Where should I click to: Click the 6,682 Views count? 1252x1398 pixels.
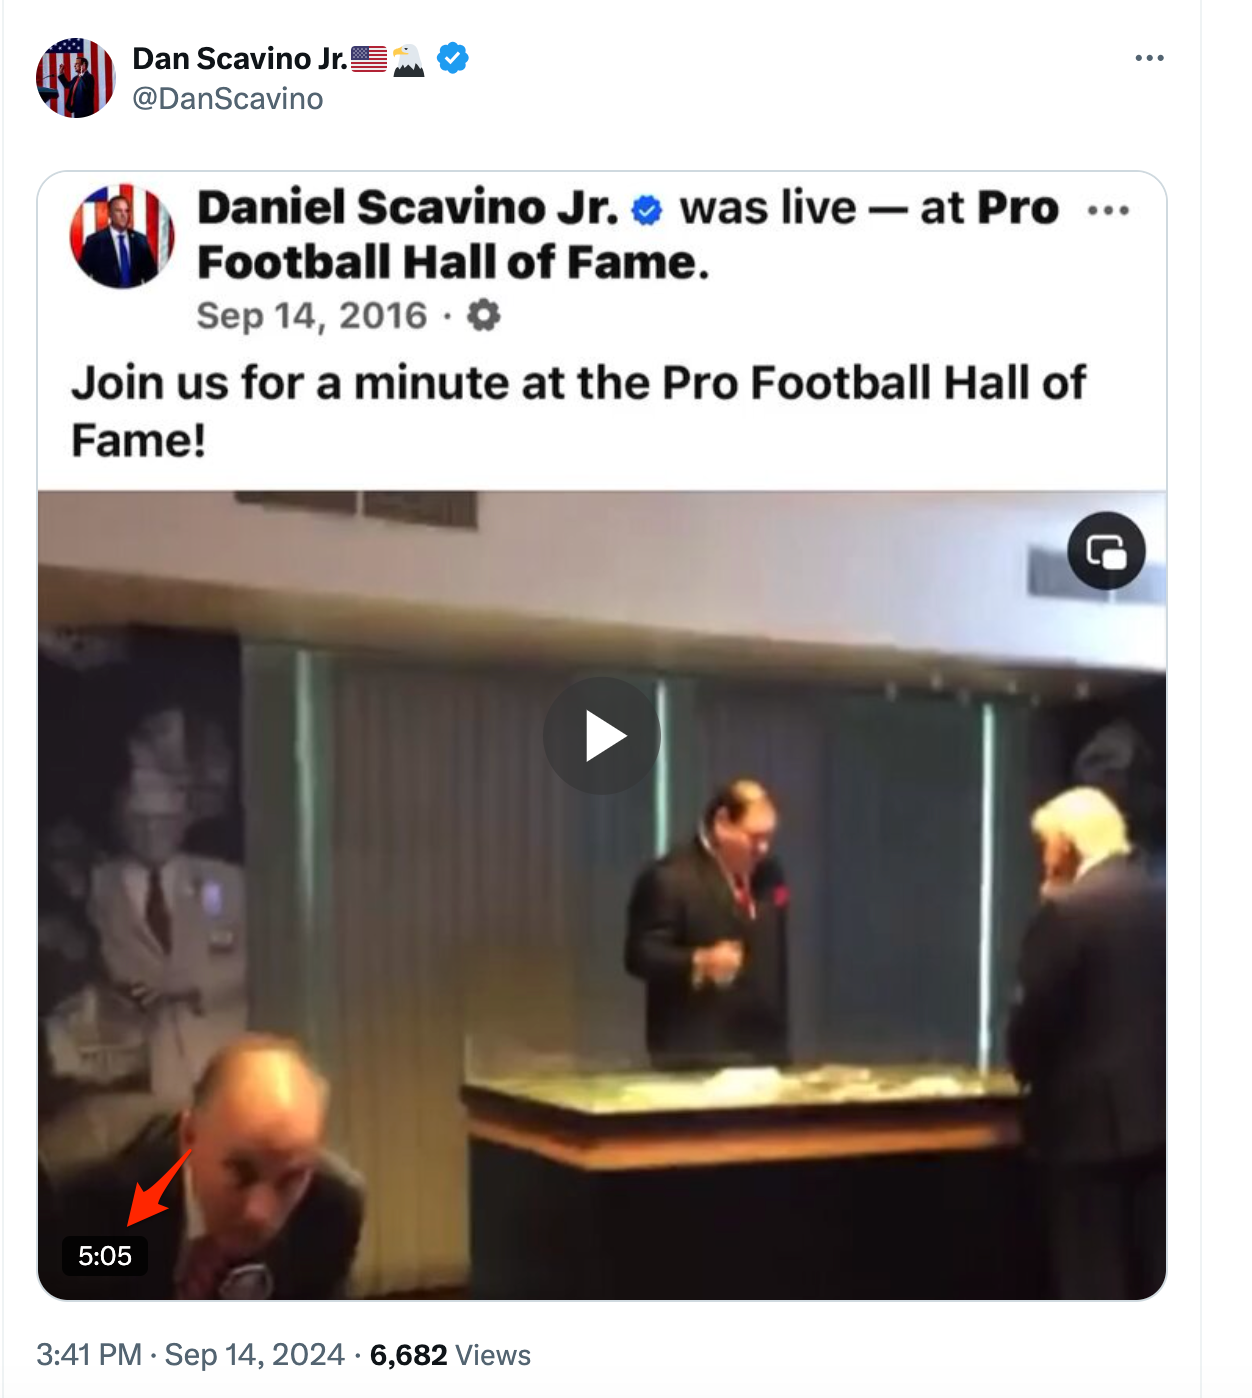pos(450,1355)
